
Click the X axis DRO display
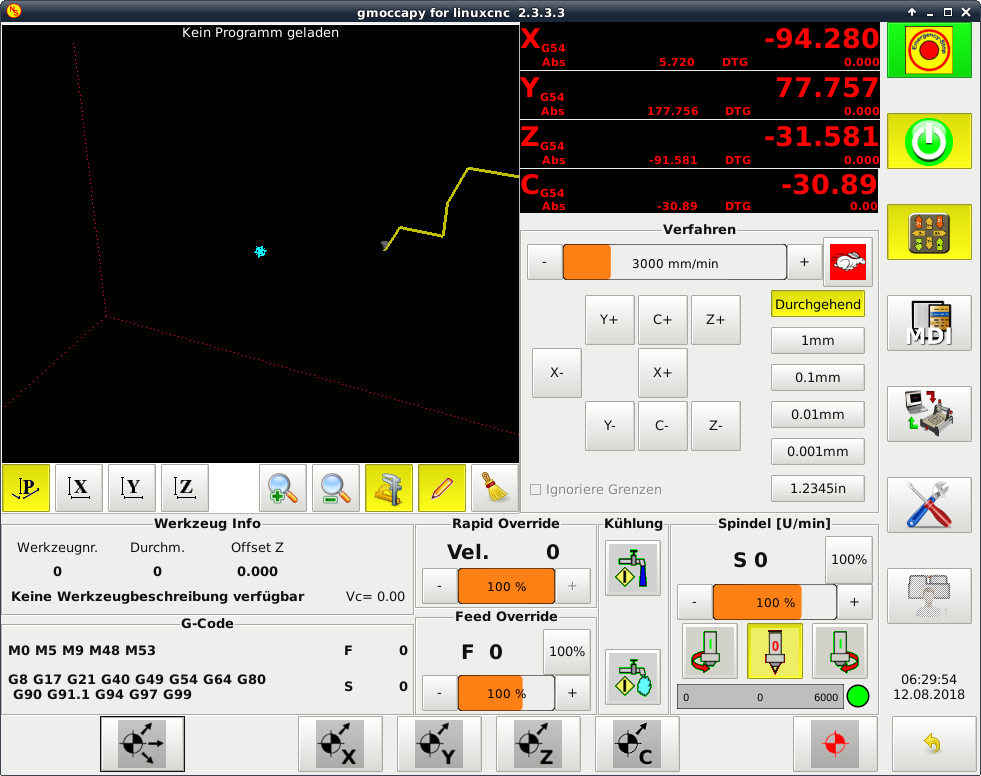coord(699,46)
